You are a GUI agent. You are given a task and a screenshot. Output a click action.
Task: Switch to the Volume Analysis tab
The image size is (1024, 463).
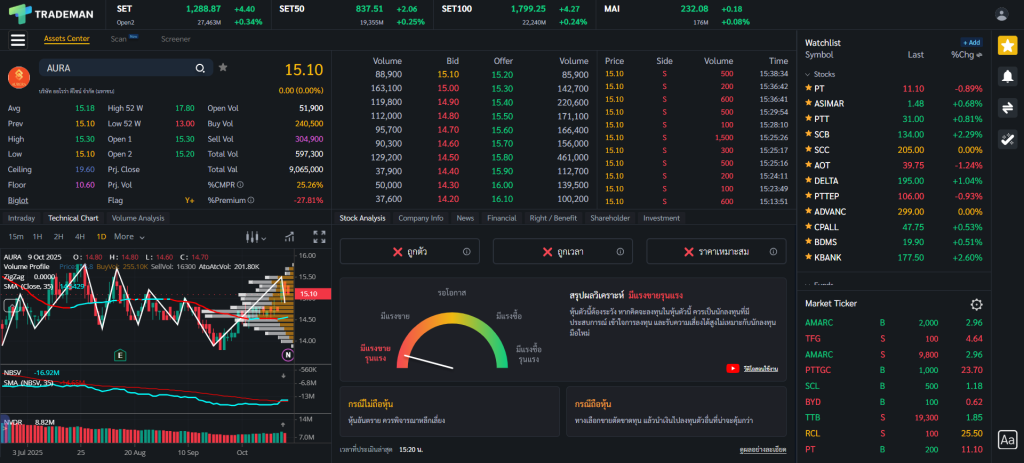[138, 218]
